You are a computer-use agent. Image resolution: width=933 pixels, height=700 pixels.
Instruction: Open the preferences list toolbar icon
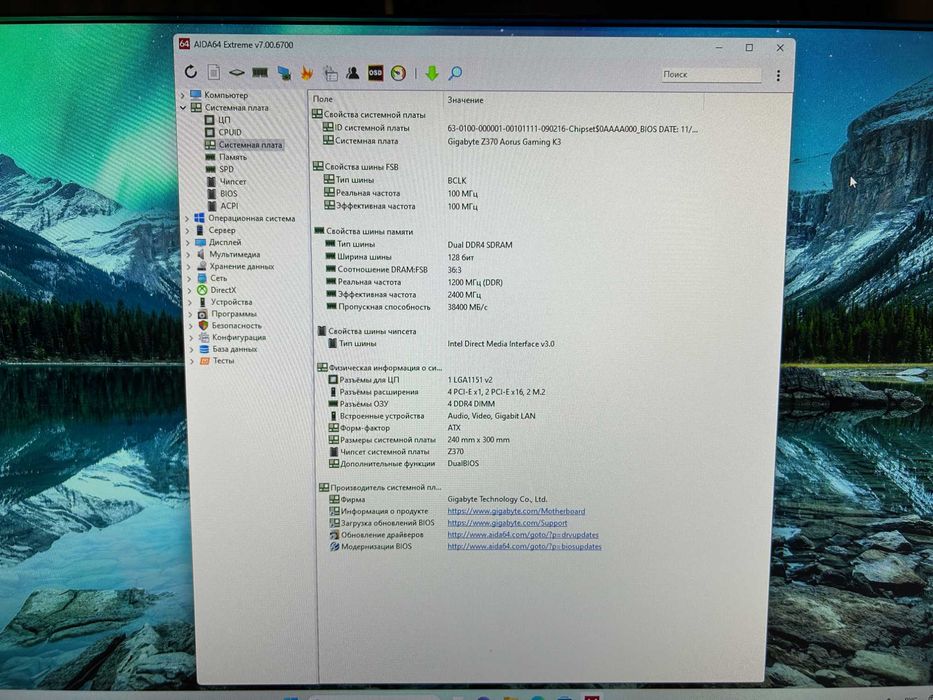point(330,73)
